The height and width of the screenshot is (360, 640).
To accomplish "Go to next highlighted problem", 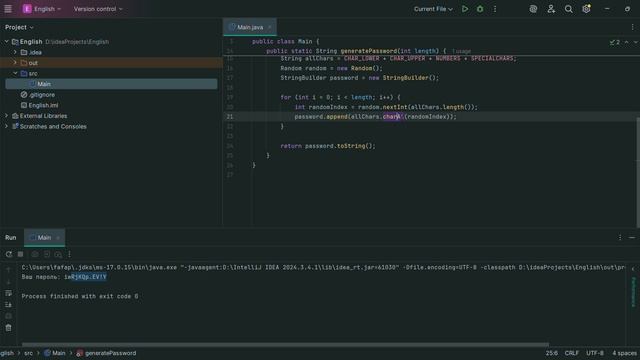I will coord(636,42).
